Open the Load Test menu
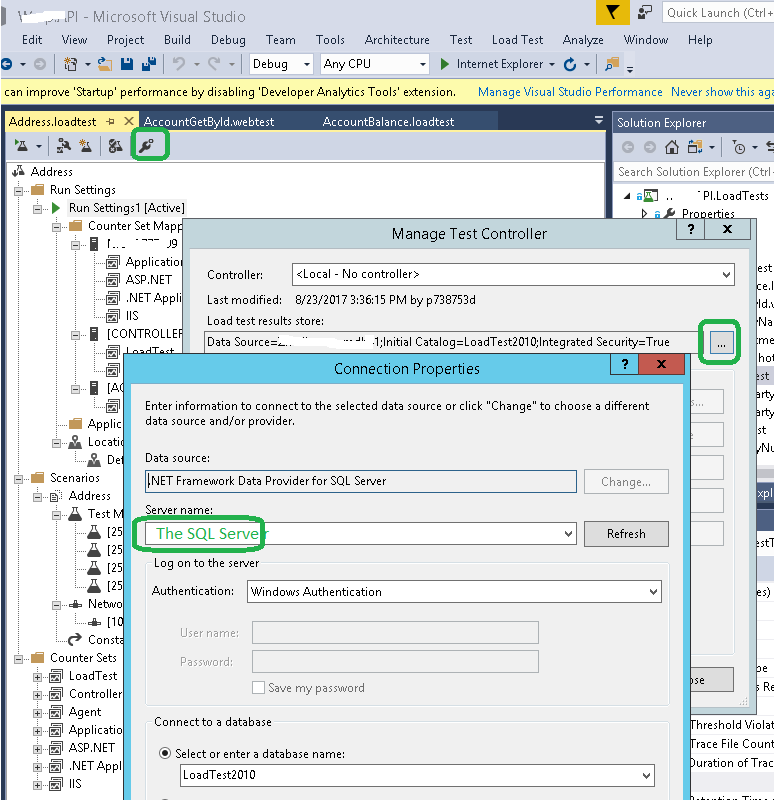 pyautogui.click(x=517, y=40)
